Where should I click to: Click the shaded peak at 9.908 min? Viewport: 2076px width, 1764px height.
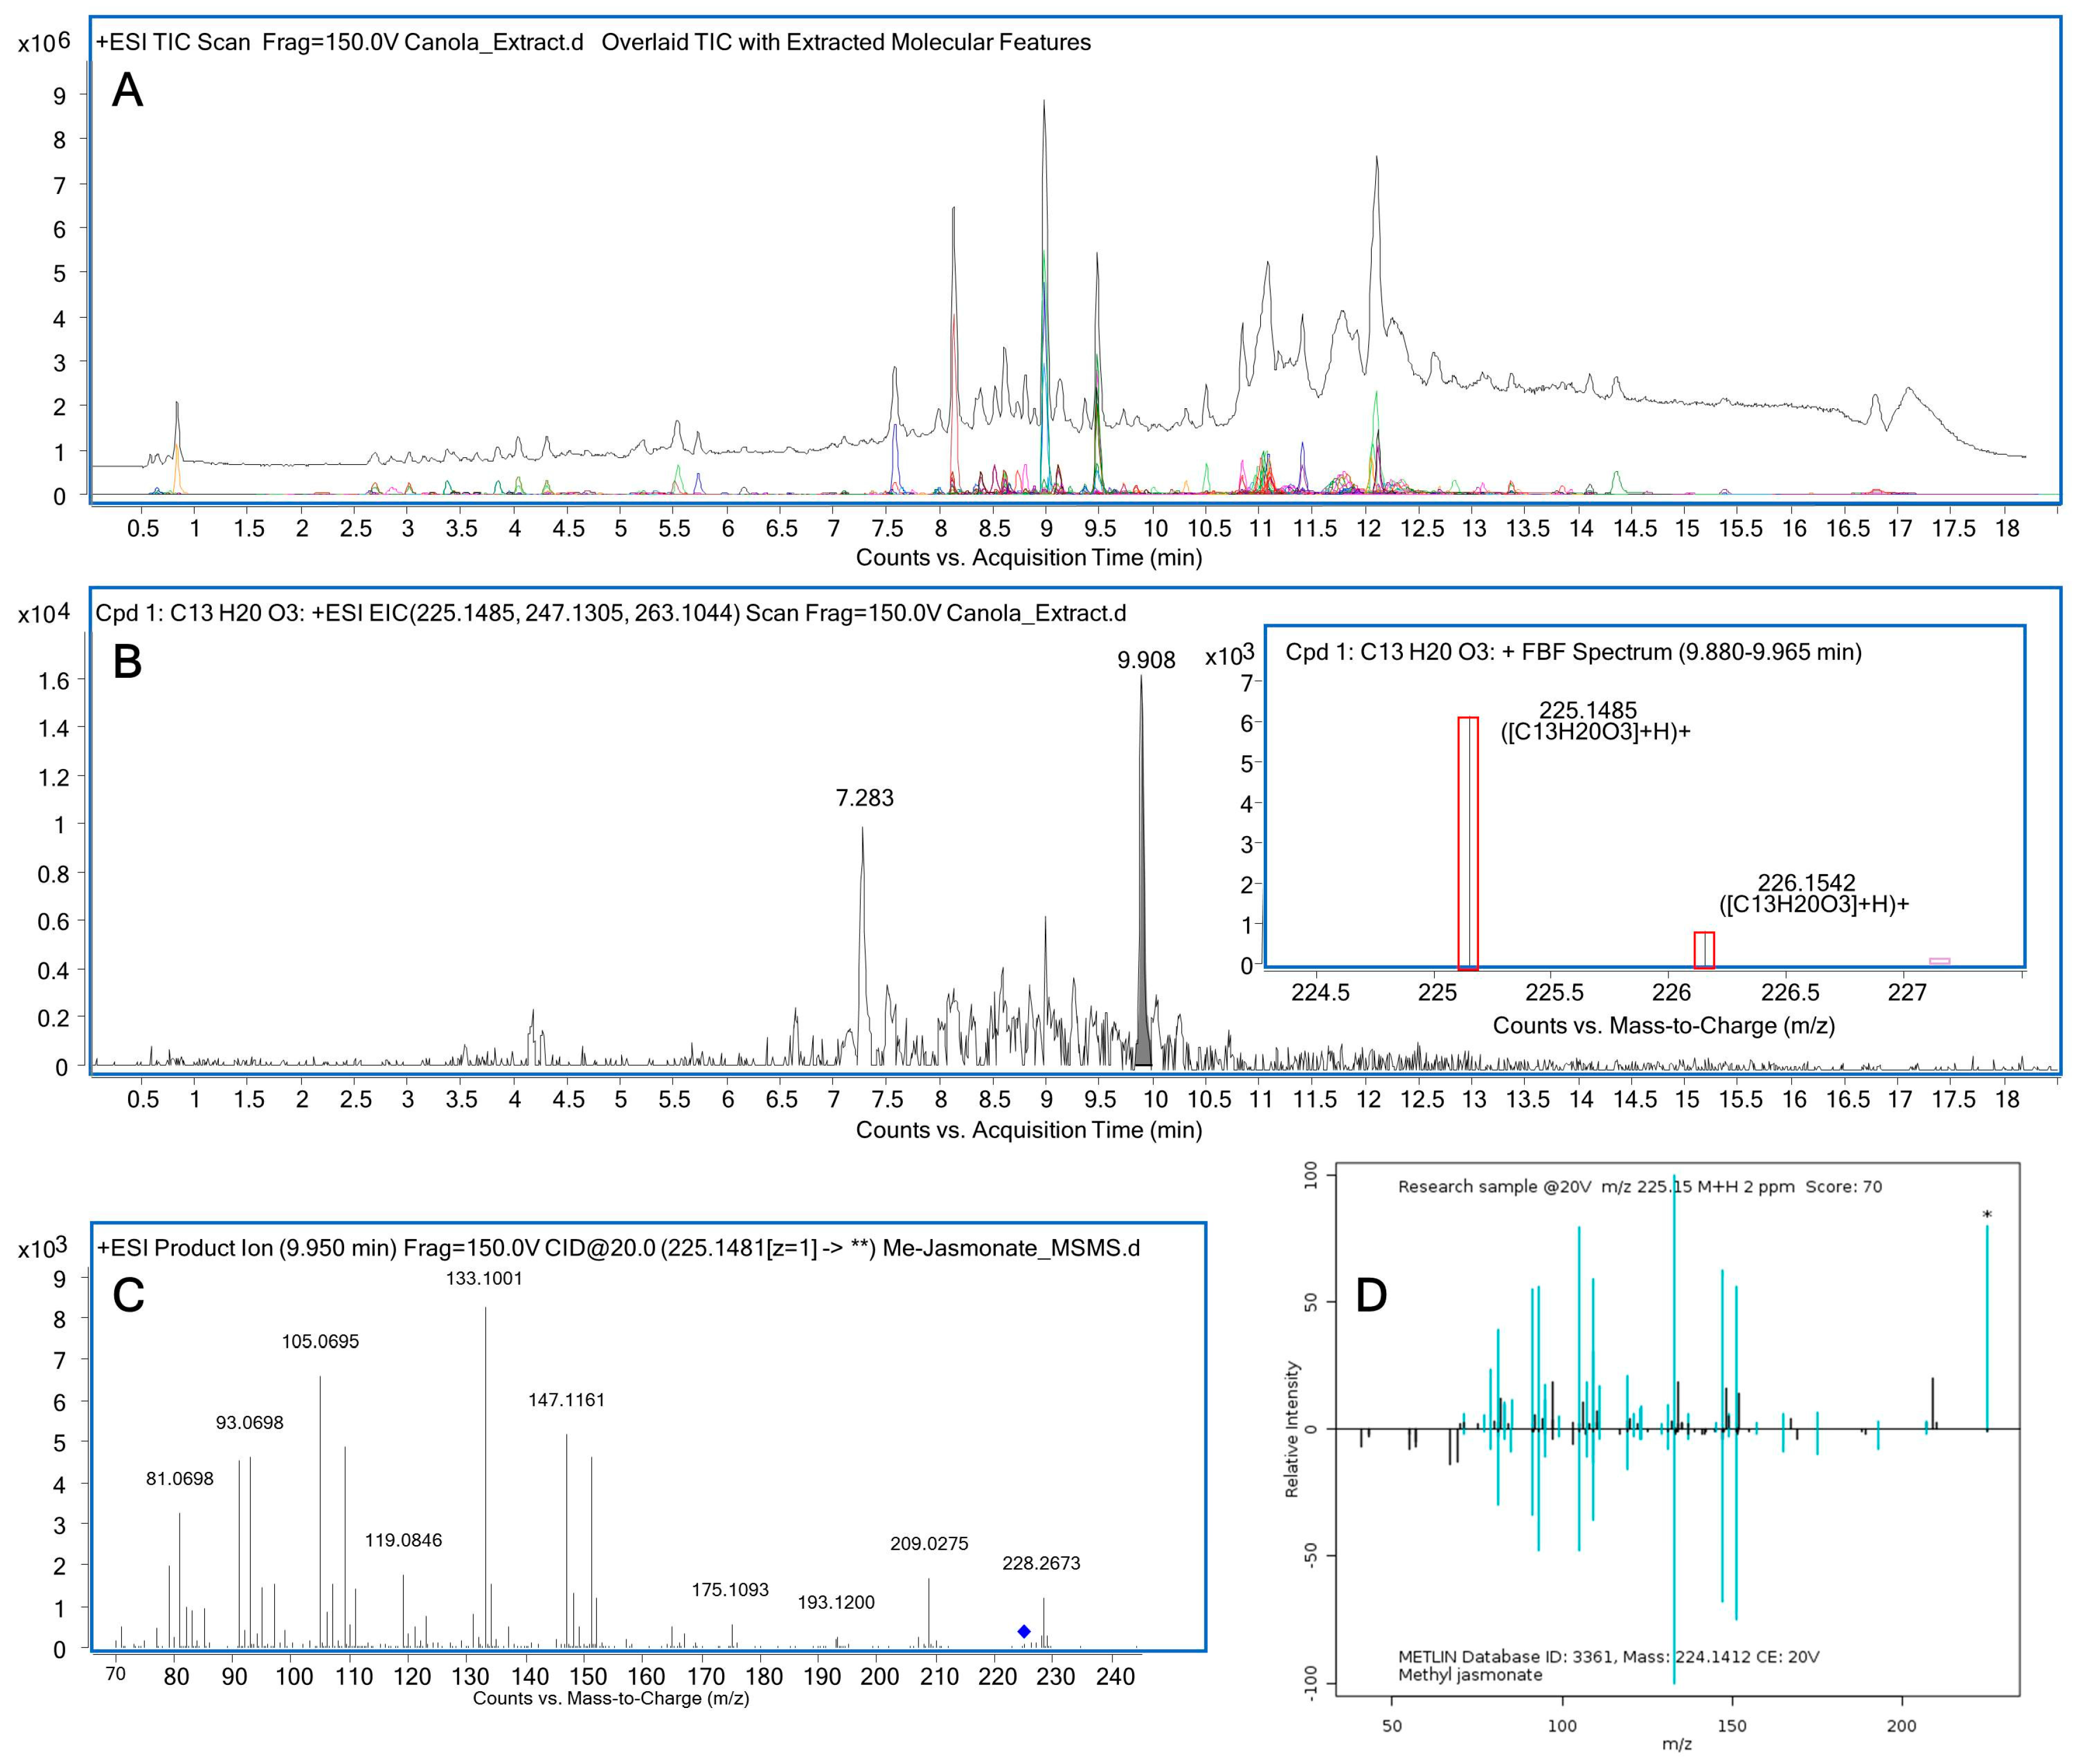click(x=1142, y=1040)
